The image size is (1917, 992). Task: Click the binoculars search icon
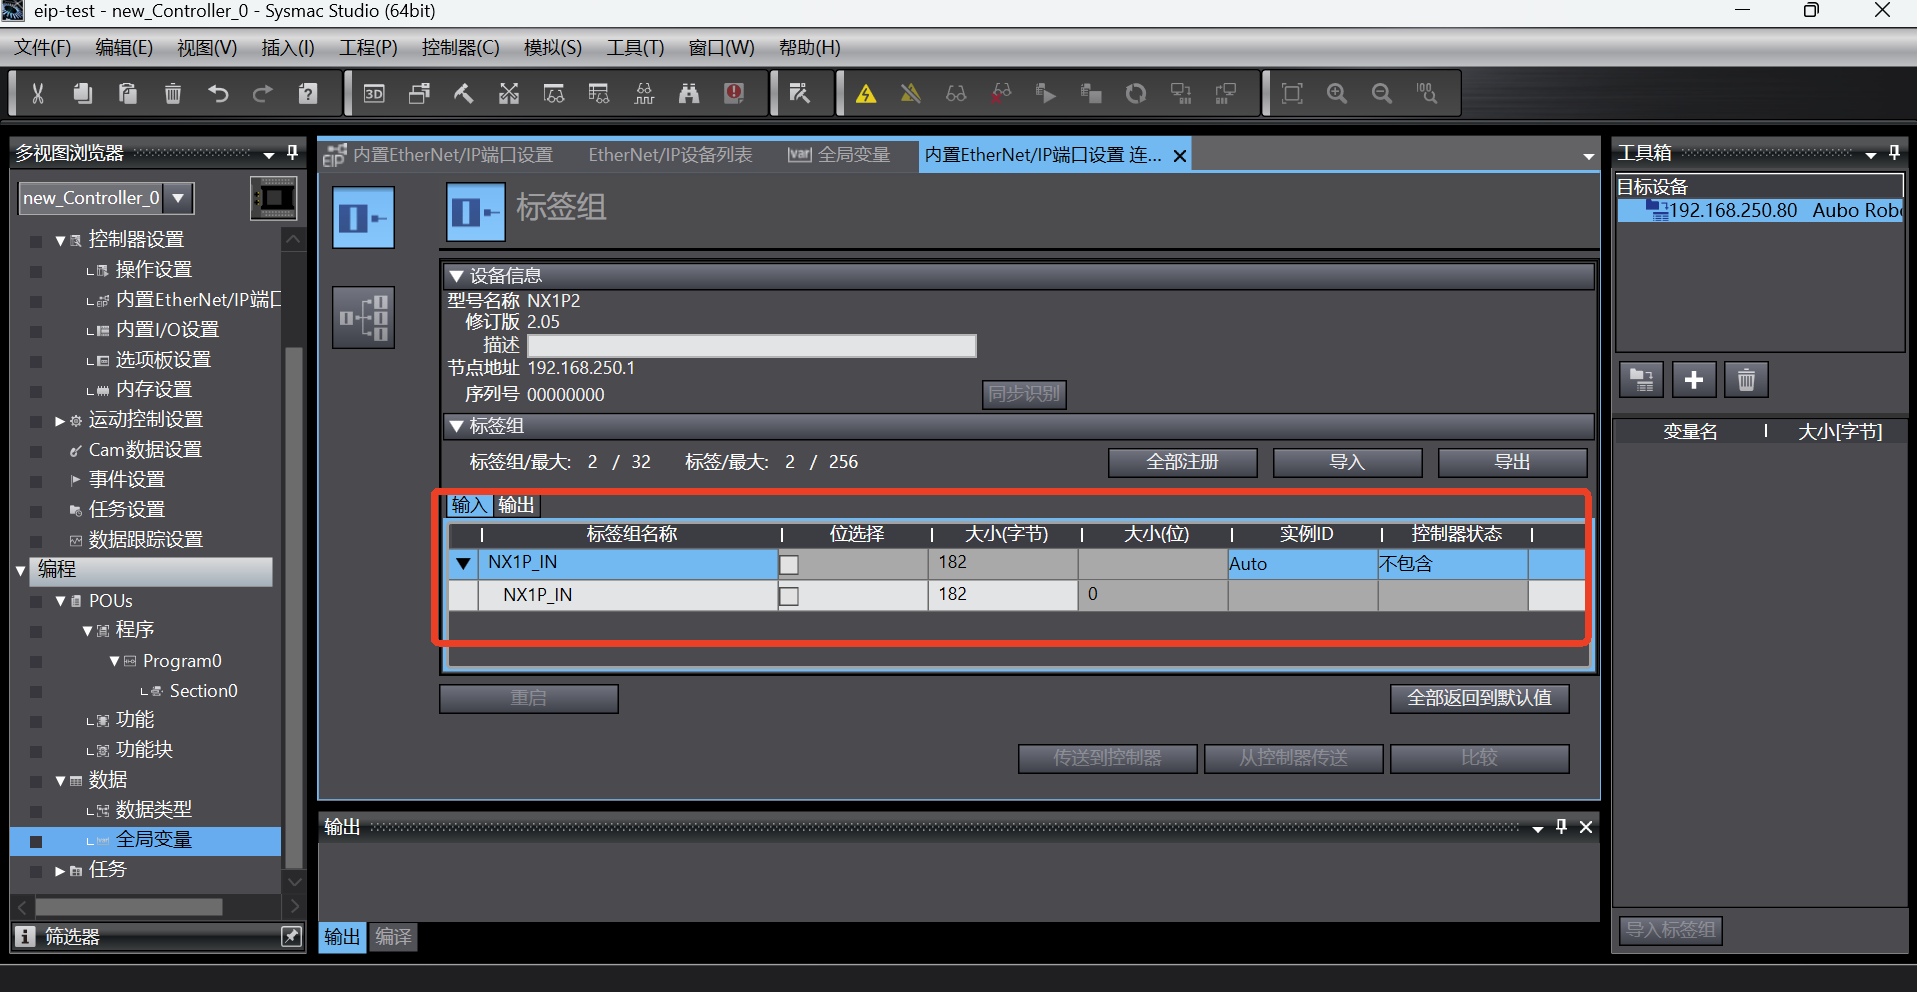(x=689, y=94)
